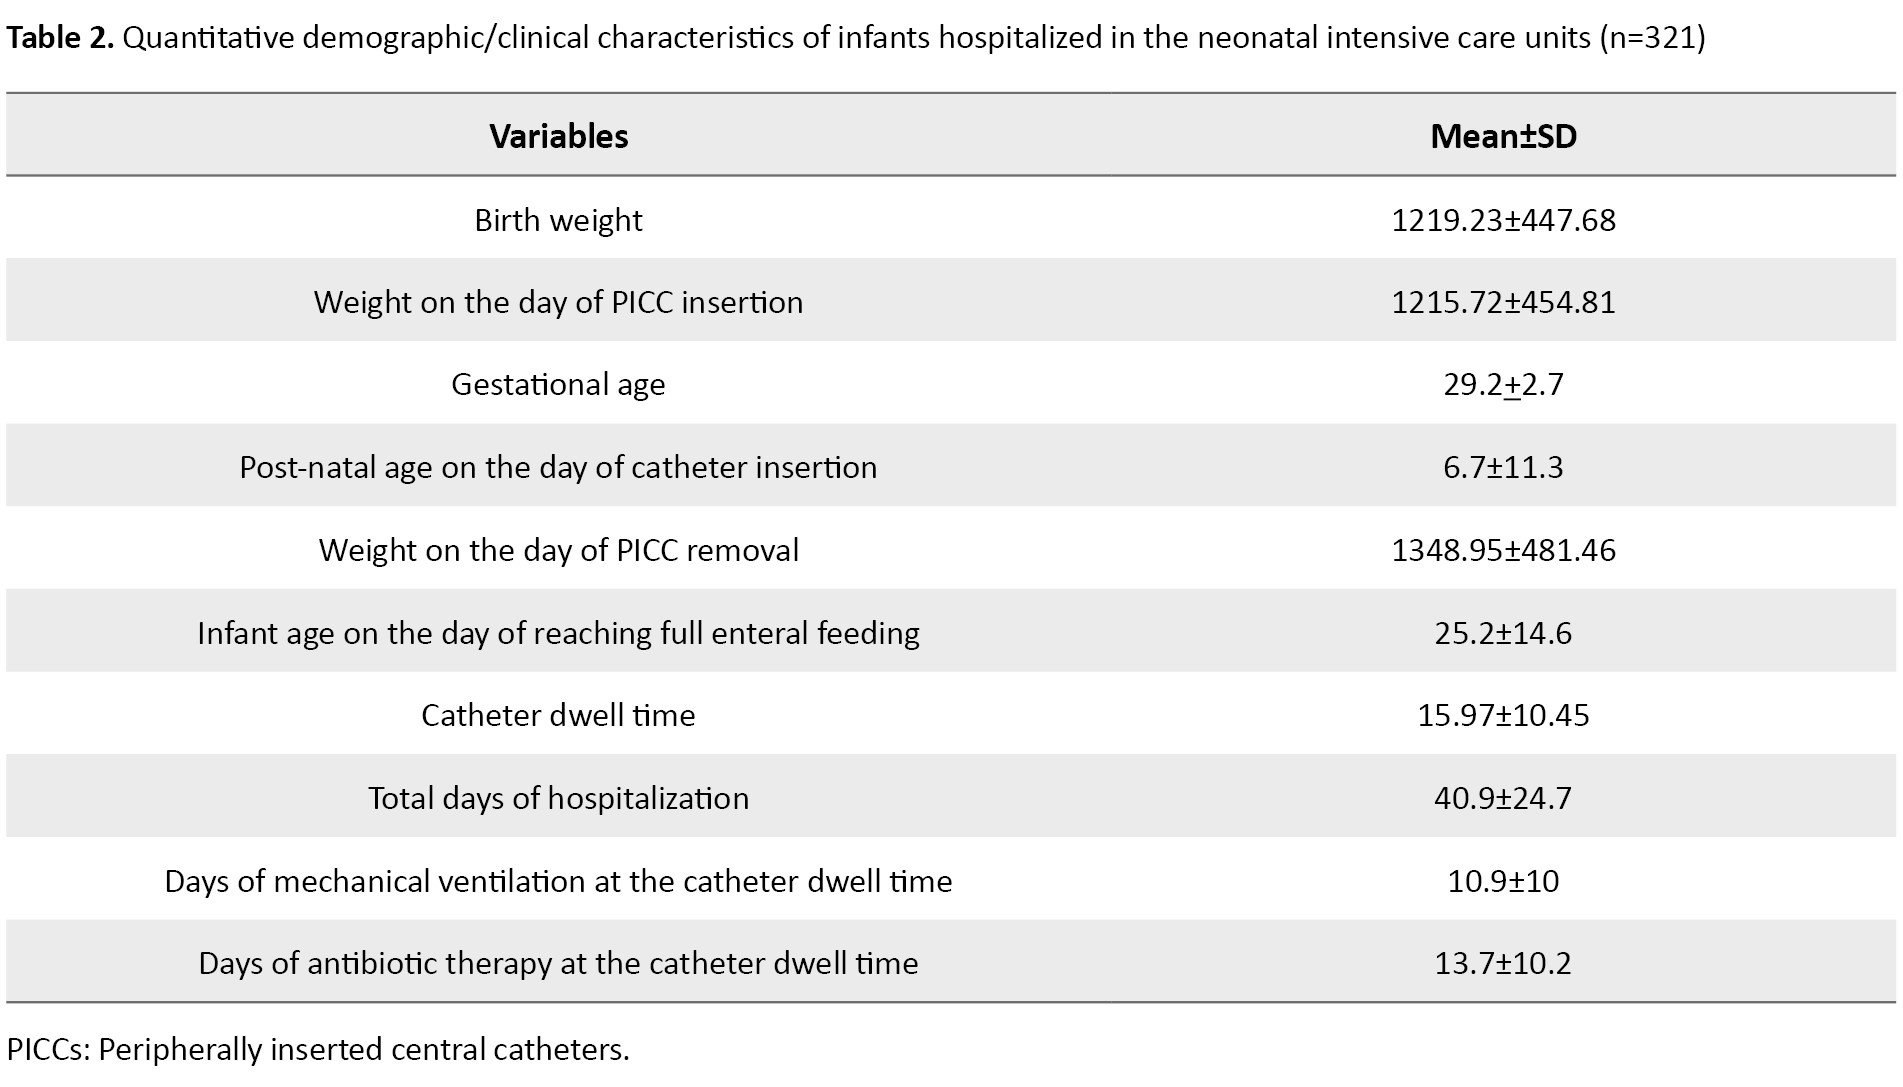Click the Gestational age value 29.2±2.7
Screen dimensions: 1903x1087
[1503, 384]
